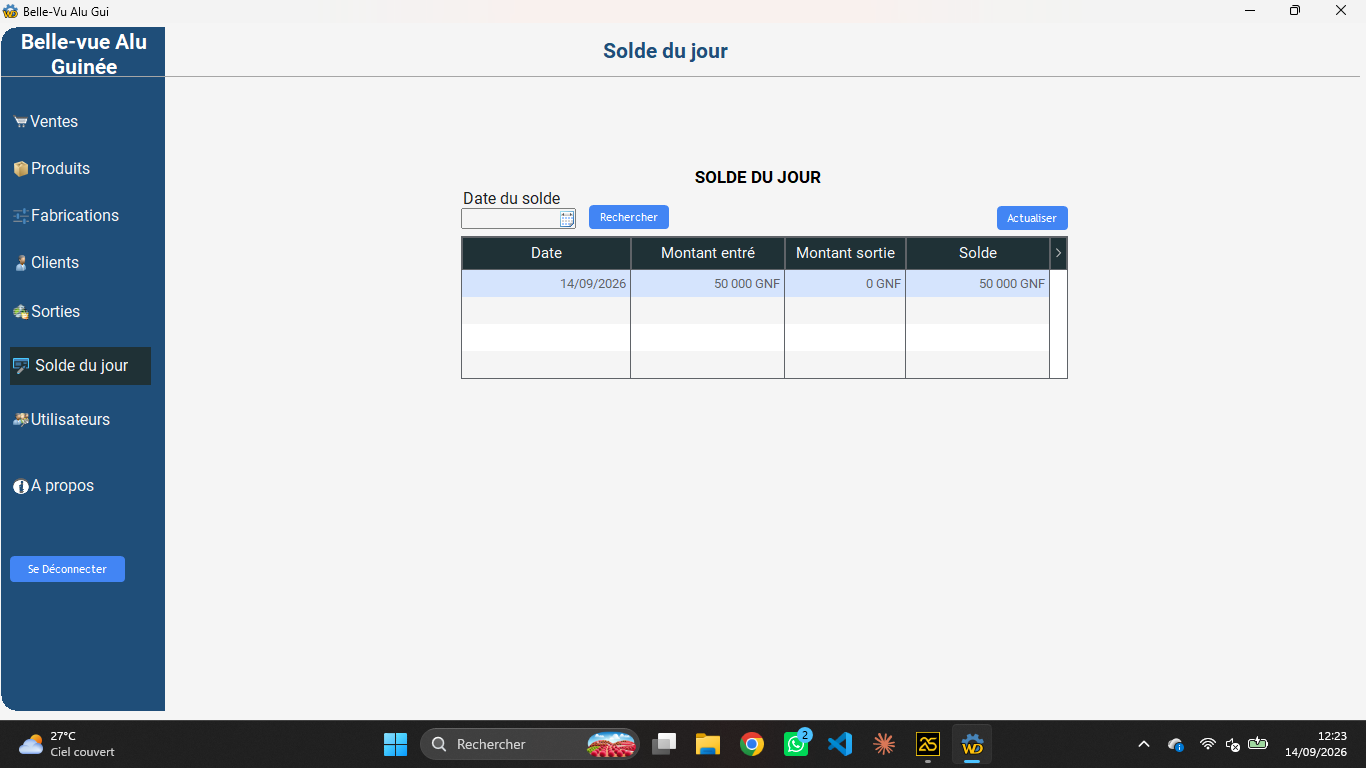Click the Actualiser button
Image resolution: width=1366 pixels, height=768 pixels.
point(1032,218)
